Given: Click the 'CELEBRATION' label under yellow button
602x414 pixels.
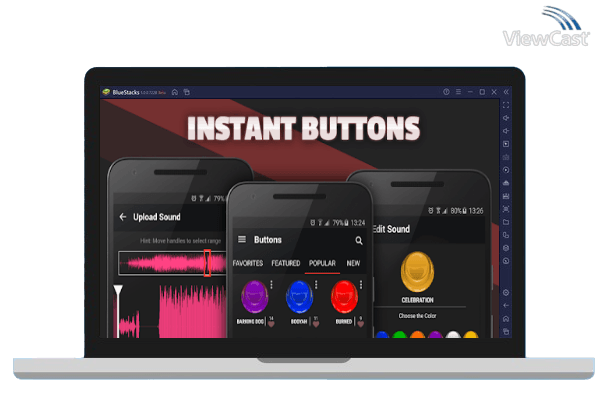Looking at the screenshot, I should [417, 300].
